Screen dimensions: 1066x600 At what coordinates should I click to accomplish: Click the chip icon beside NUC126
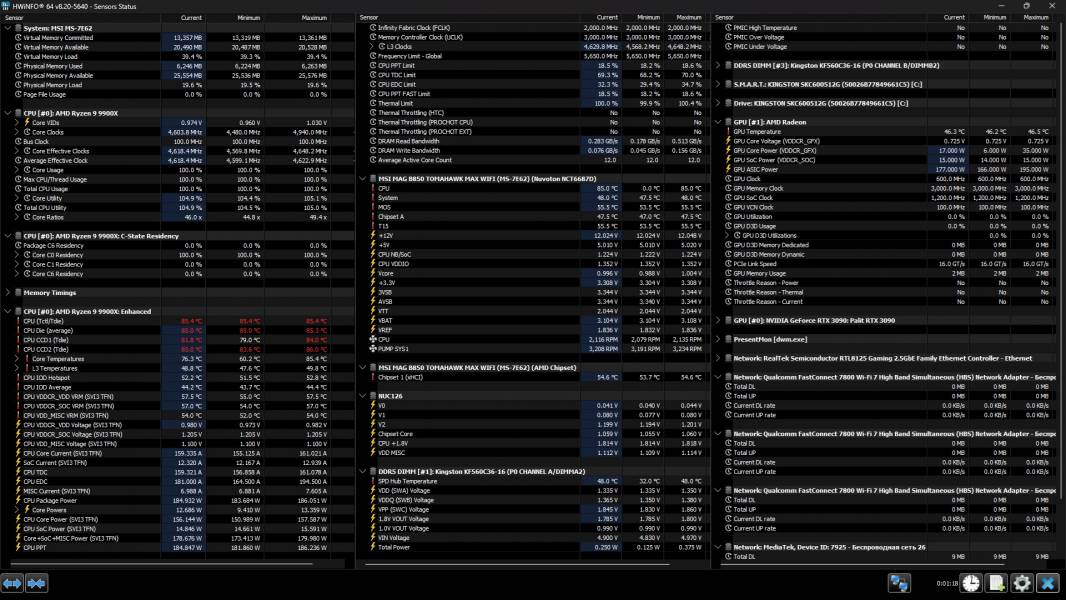tap(373, 395)
